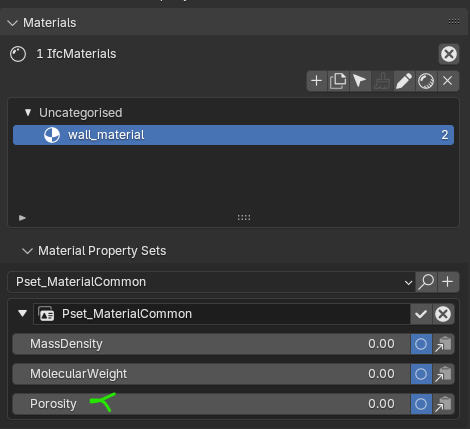470x429 pixels.
Task: Open the Pset_MaterialCommon dropdown
Action: [211, 282]
